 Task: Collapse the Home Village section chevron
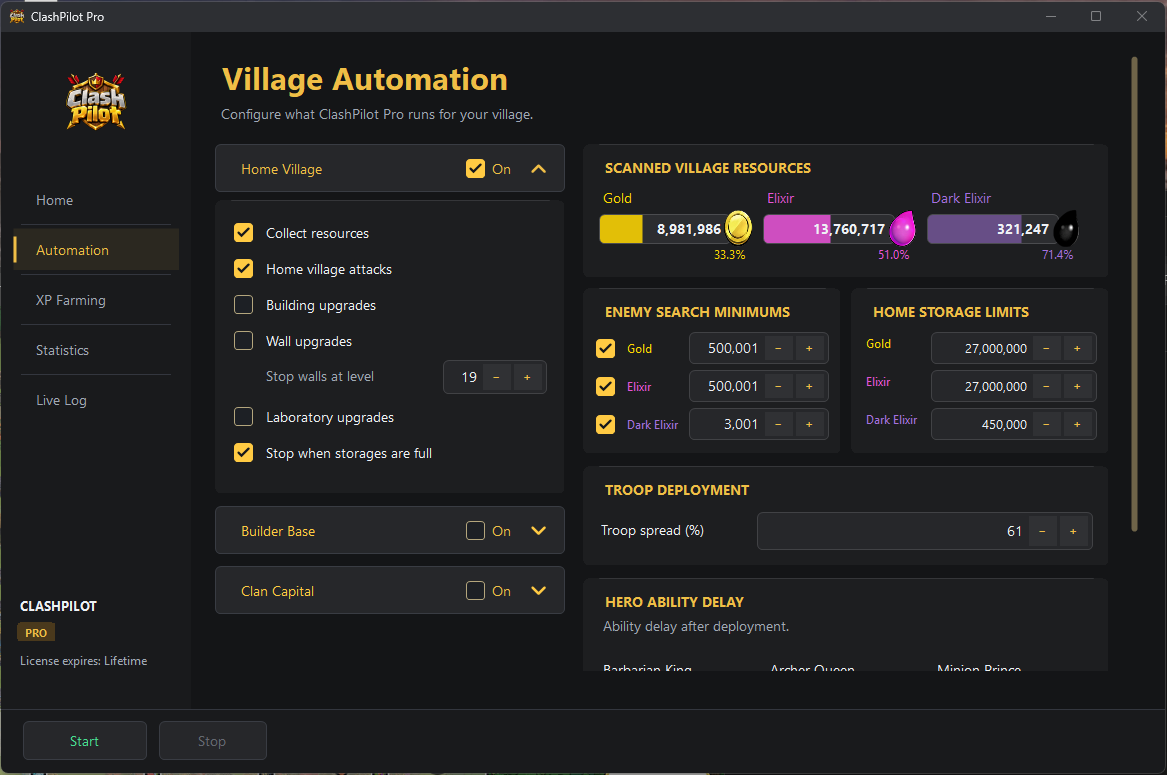pyautogui.click(x=539, y=169)
